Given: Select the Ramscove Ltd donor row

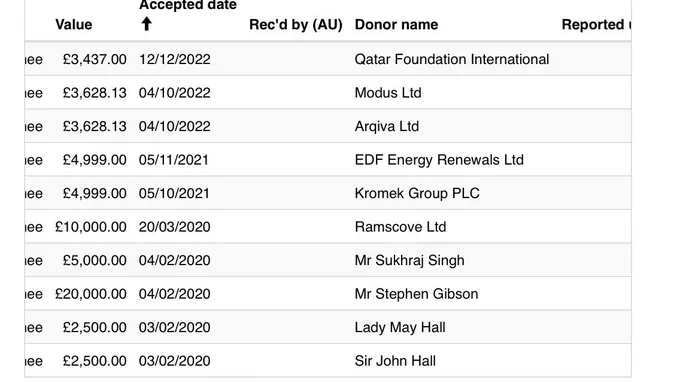Looking at the screenshot, I should coord(328,227).
